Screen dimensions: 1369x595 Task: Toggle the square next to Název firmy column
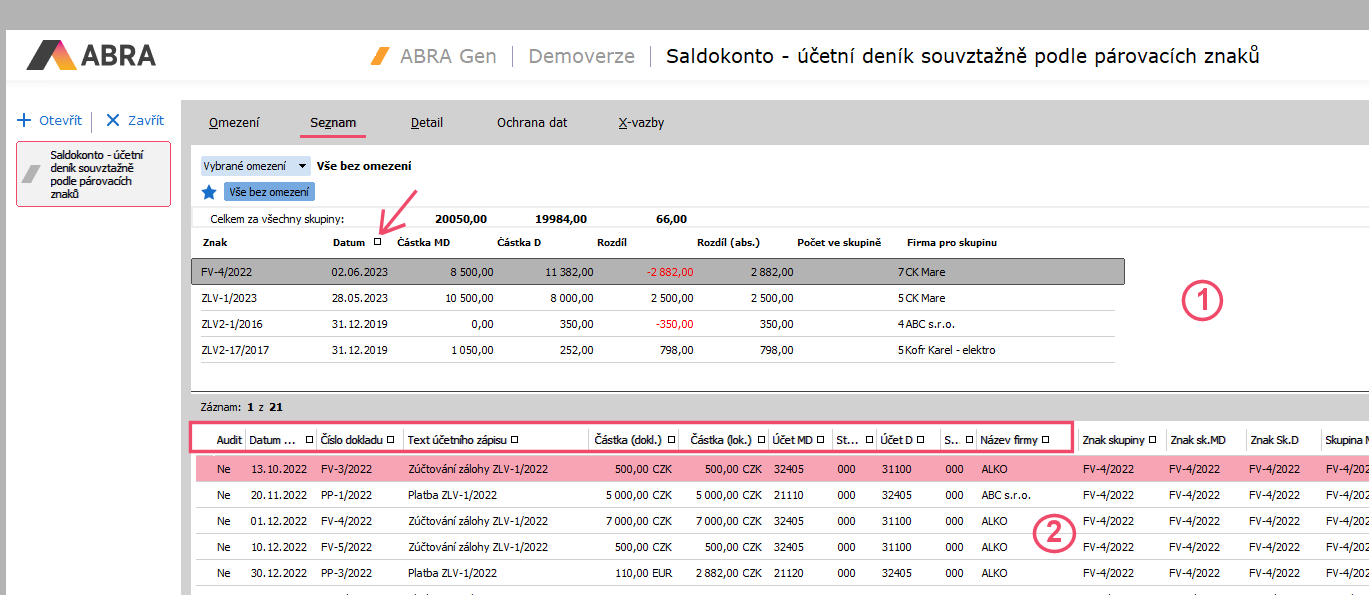coord(1045,439)
